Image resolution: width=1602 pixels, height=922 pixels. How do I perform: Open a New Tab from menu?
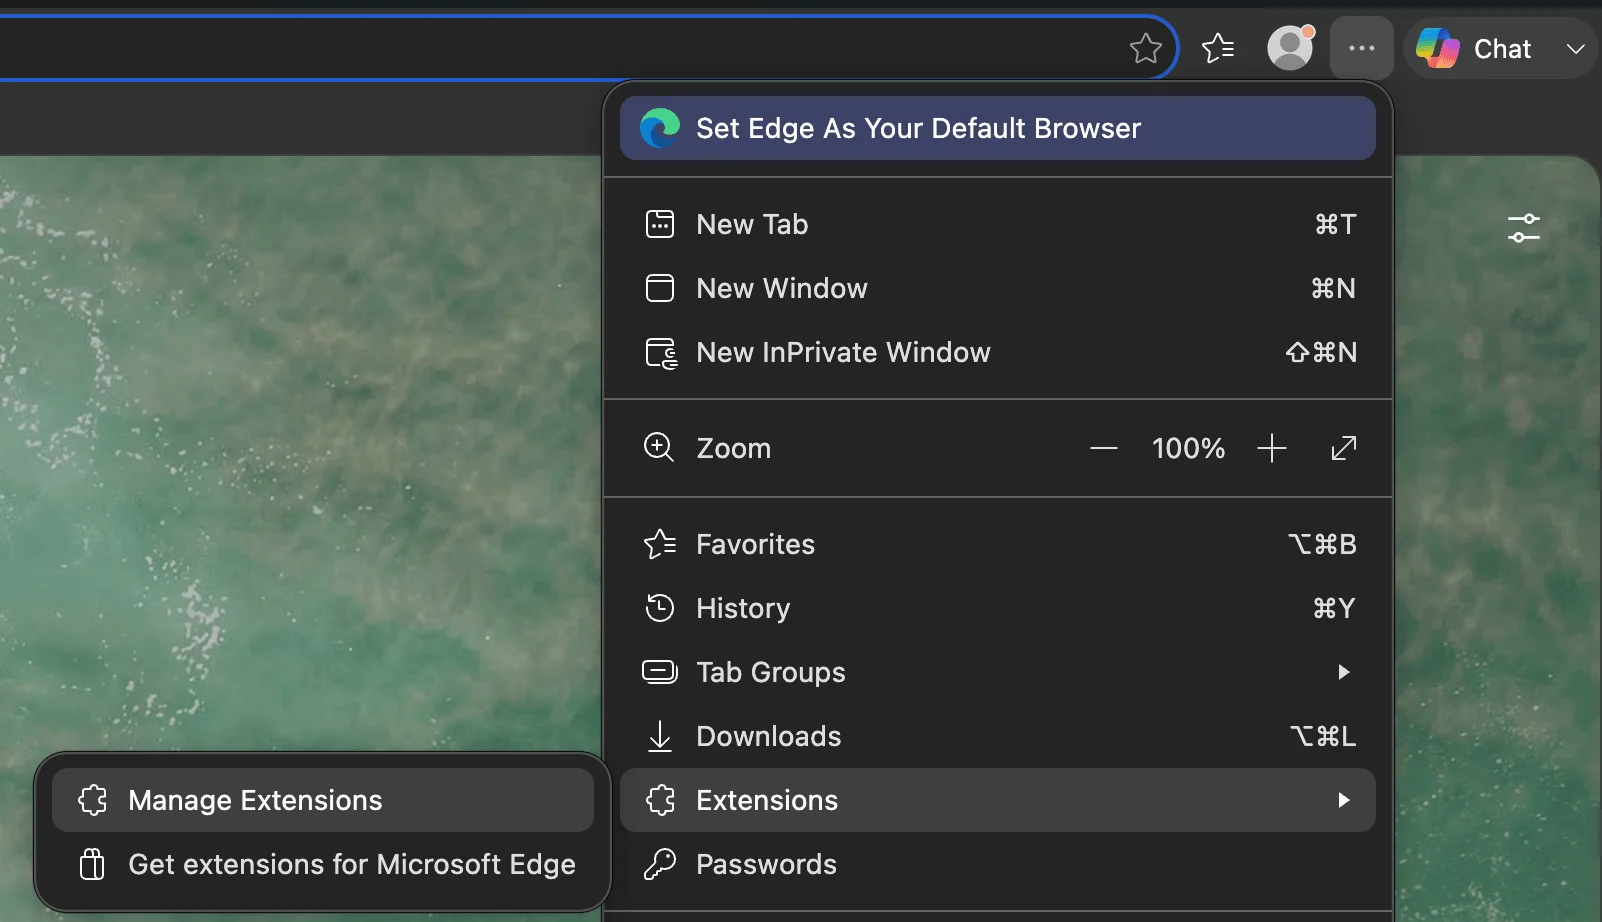coord(998,224)
